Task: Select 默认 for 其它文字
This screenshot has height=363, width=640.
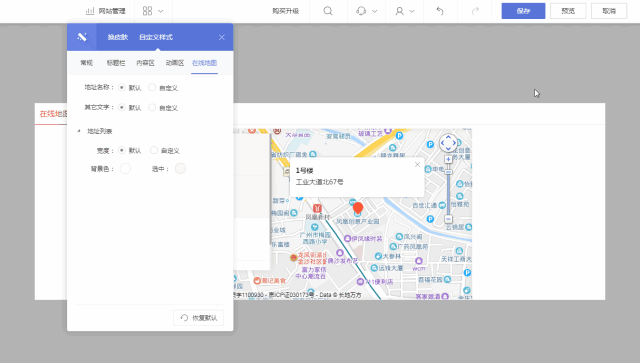Action: [x=122, y=107]
